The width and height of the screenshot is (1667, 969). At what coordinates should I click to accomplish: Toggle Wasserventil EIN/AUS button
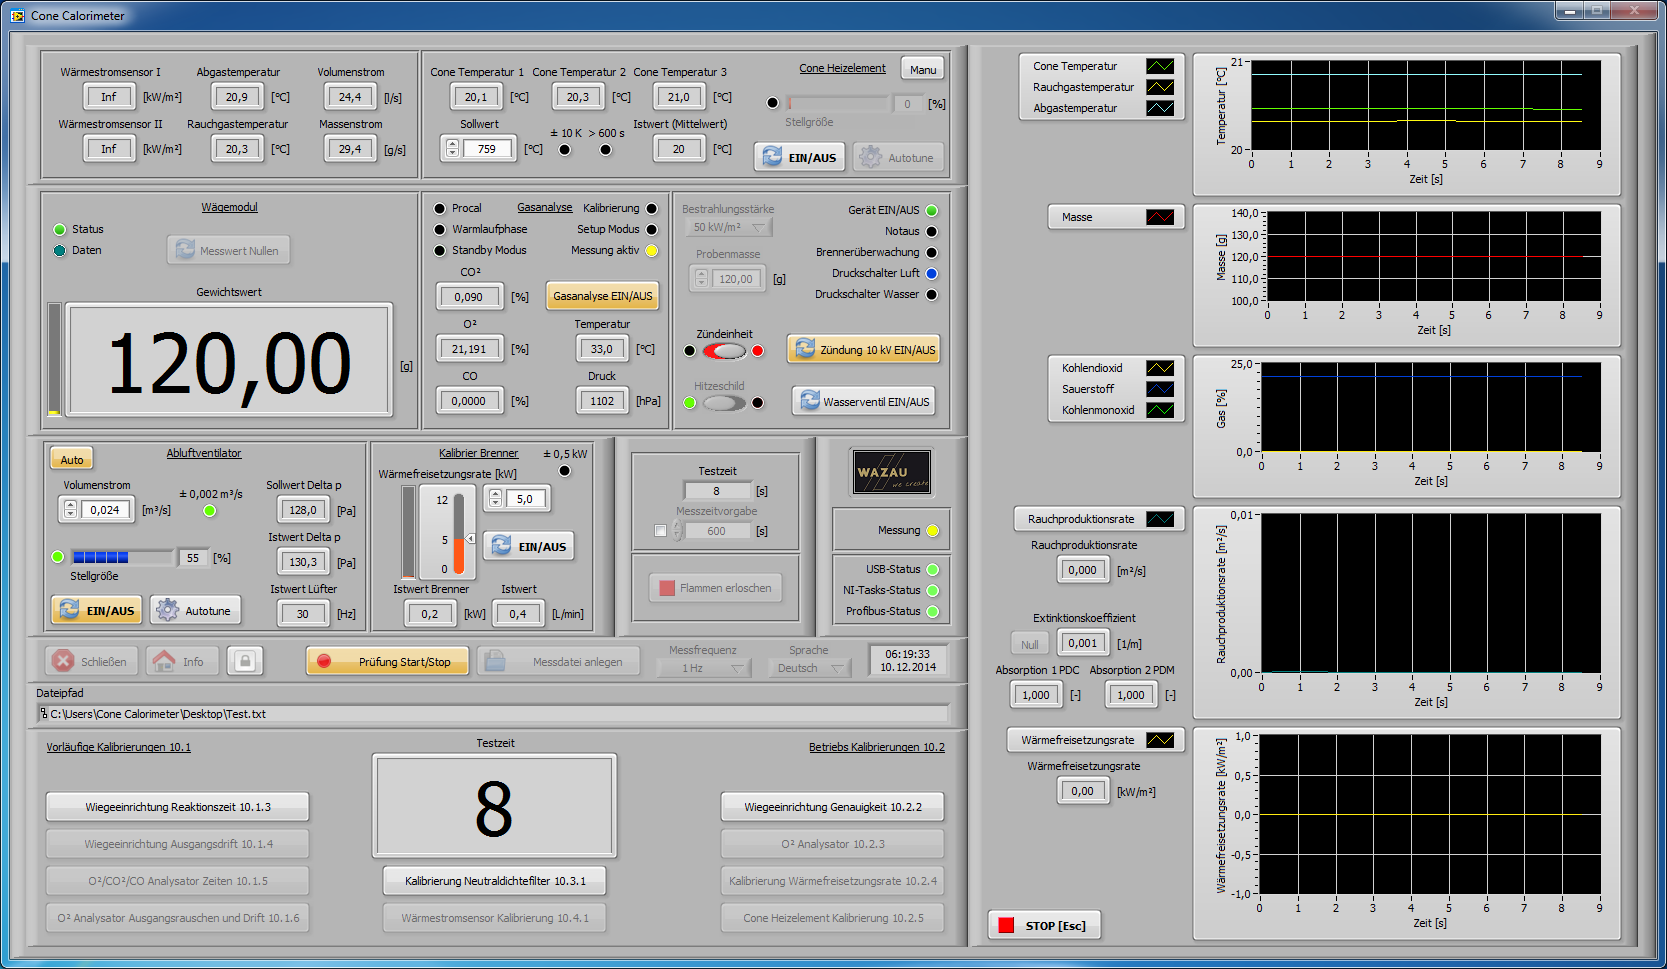click(864, 401)
